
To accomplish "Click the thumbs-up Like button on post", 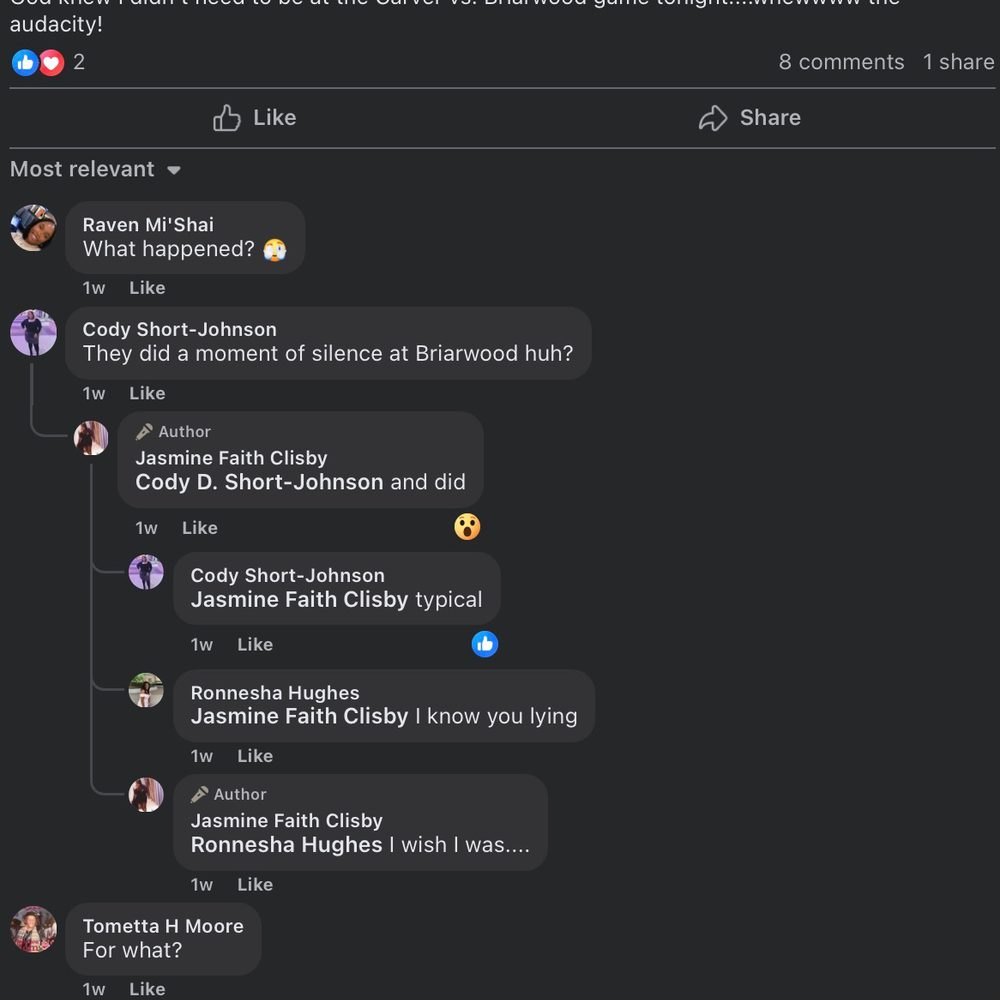I will (254, 118).
